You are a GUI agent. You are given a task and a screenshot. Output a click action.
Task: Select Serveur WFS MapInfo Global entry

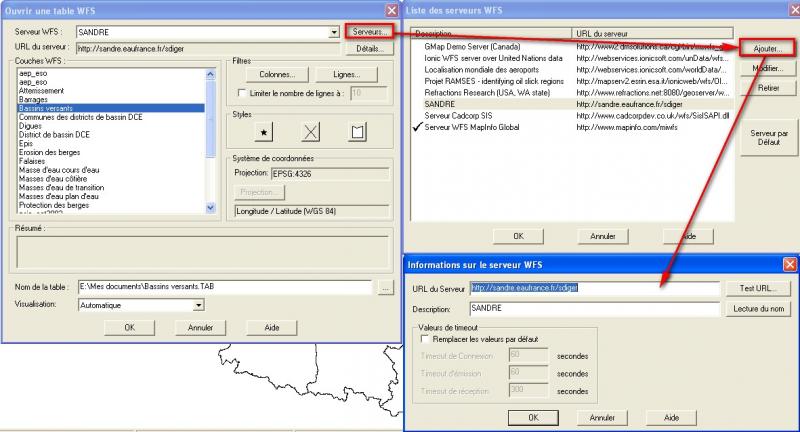472,127
